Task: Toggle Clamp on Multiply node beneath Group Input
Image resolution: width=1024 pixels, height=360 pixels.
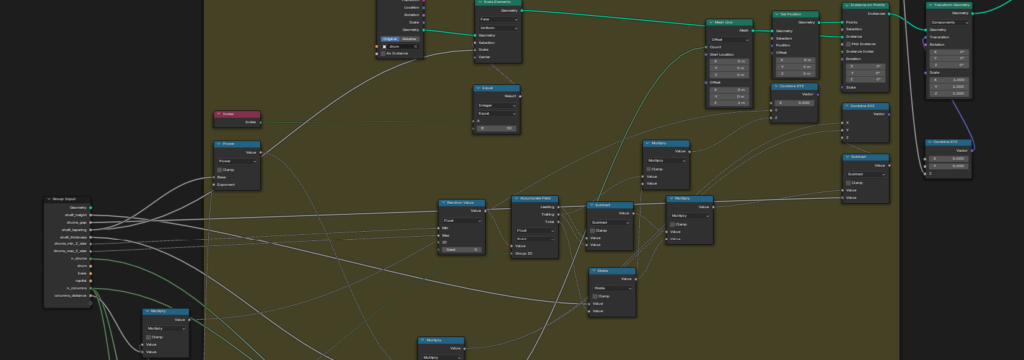Action: (148, 337)
